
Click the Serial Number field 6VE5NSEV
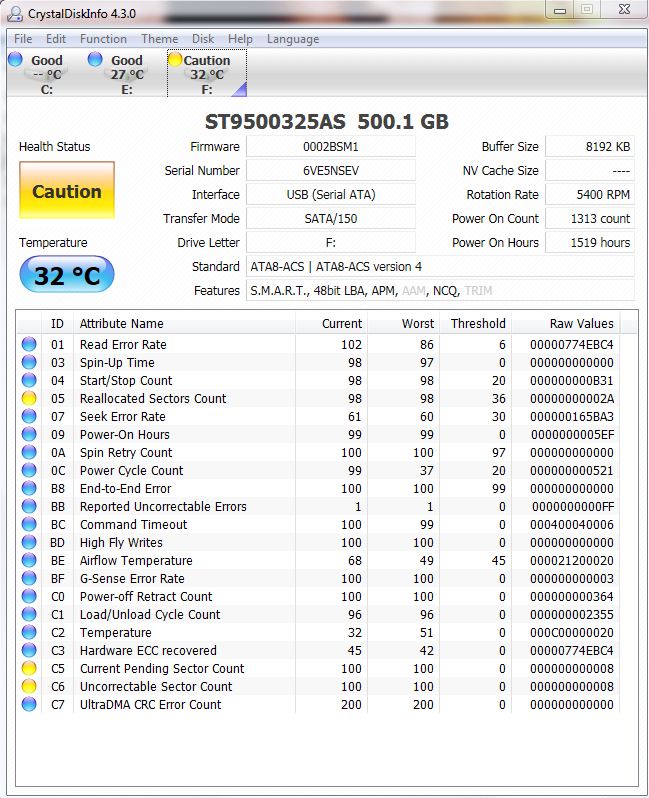[331, 170]
